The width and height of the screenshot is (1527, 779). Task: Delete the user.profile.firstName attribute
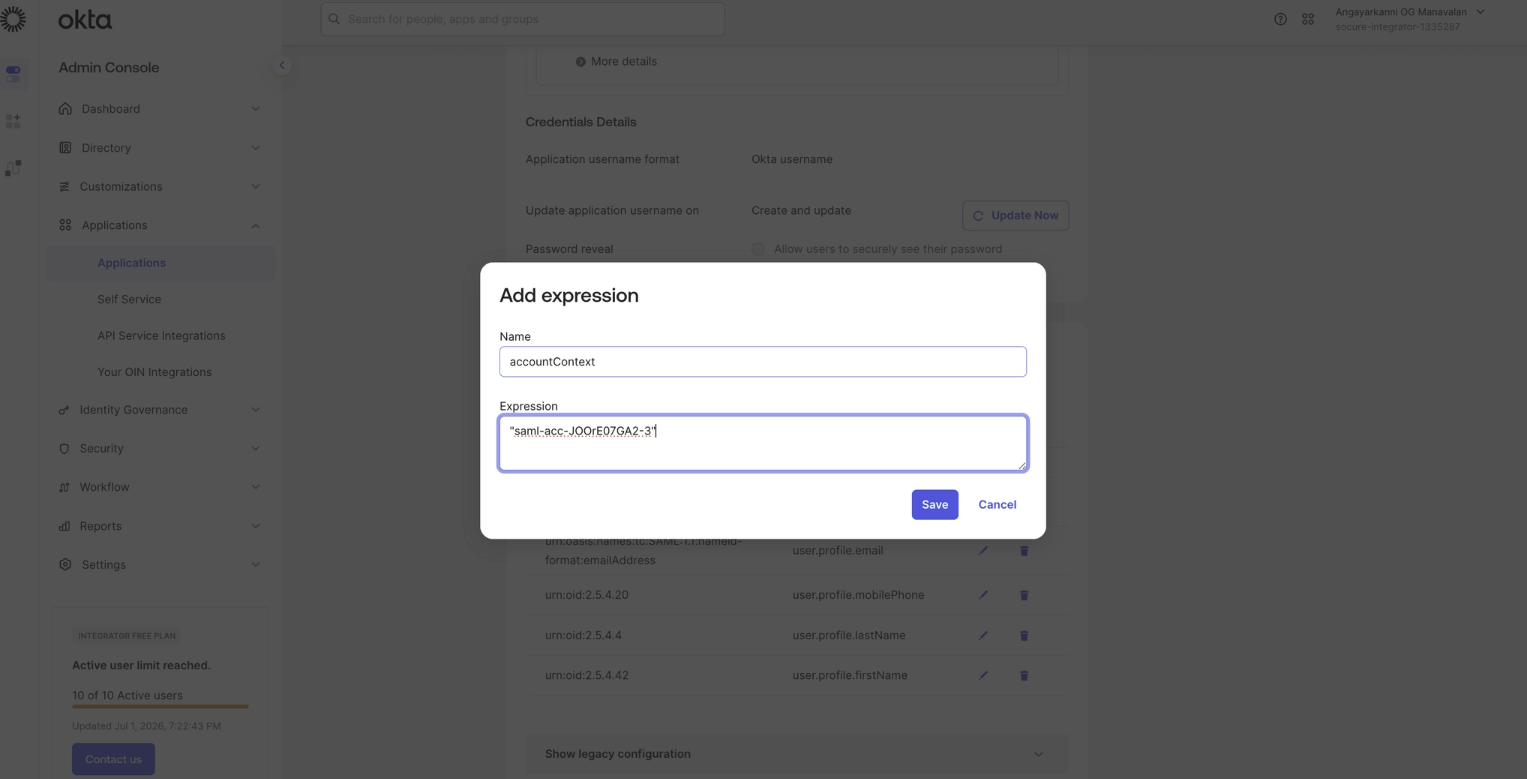pyautogui.click(x=1024, y=675)
